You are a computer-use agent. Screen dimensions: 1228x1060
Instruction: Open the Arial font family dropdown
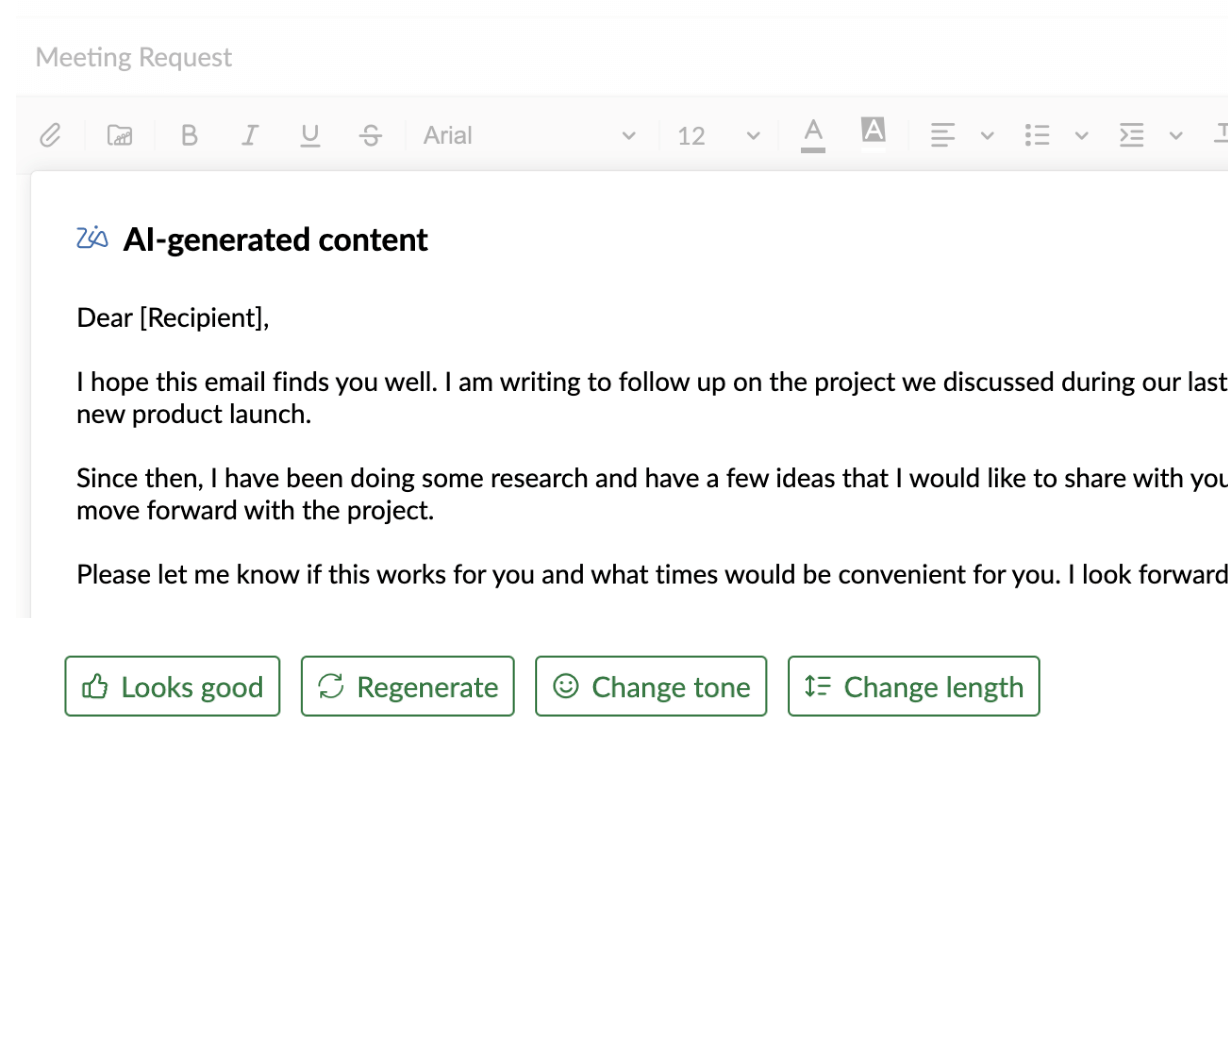[x=529, y=135]
